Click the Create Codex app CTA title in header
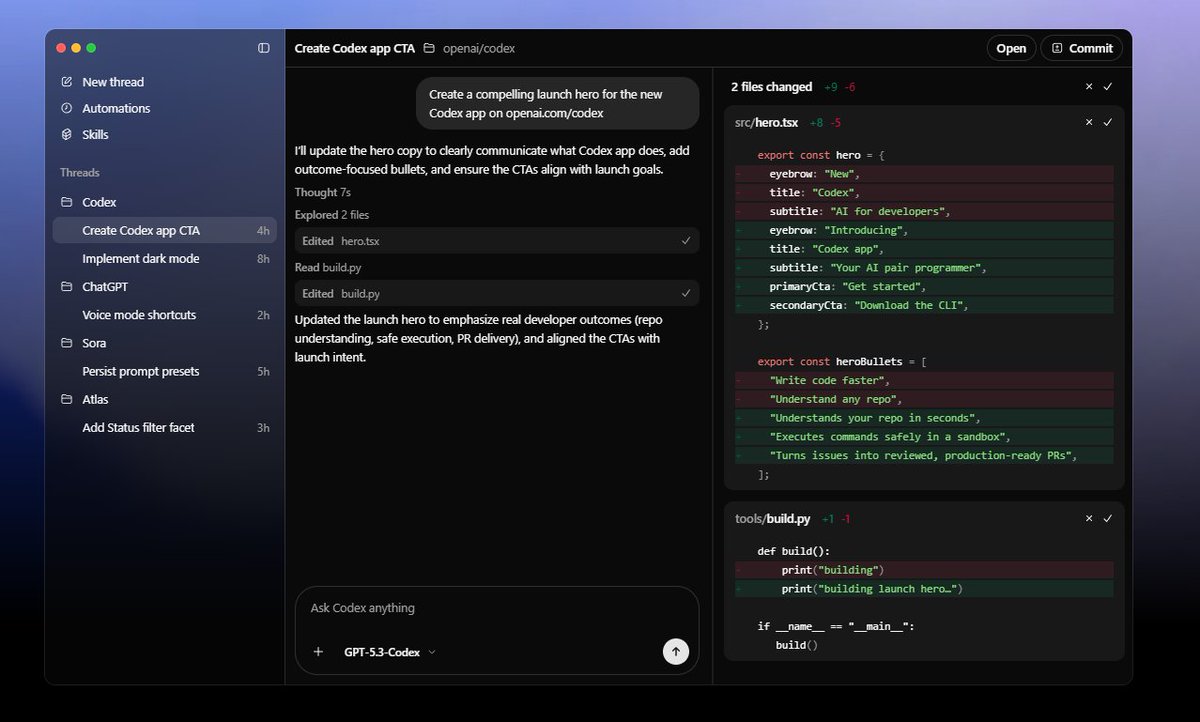 pyautogui.click(x=354, y=48)
